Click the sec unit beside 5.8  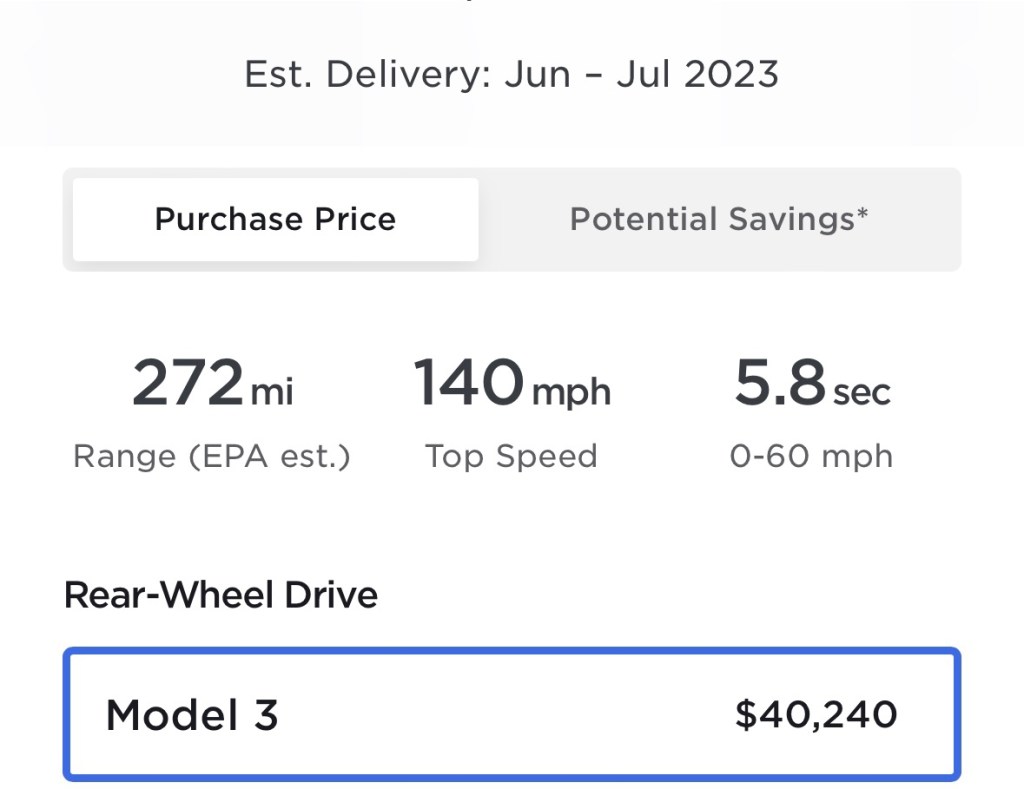tap(861, 392)
